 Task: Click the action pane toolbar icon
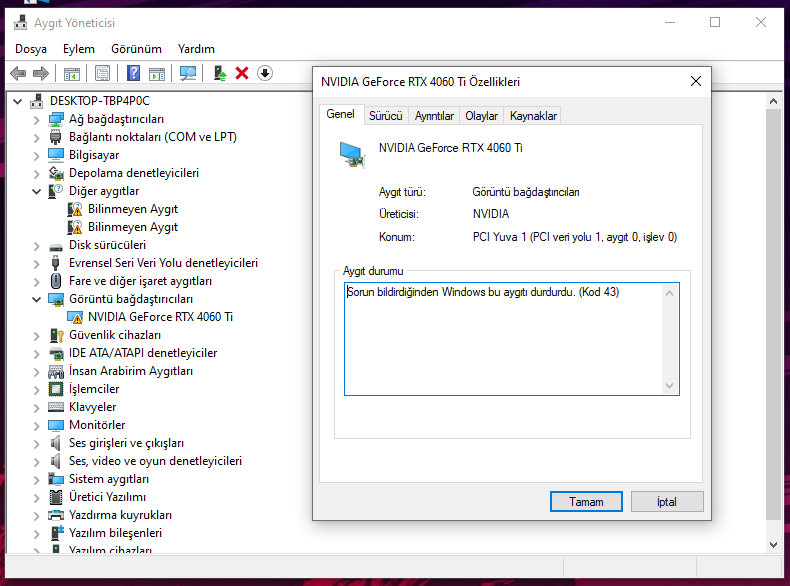coord(157,74)
